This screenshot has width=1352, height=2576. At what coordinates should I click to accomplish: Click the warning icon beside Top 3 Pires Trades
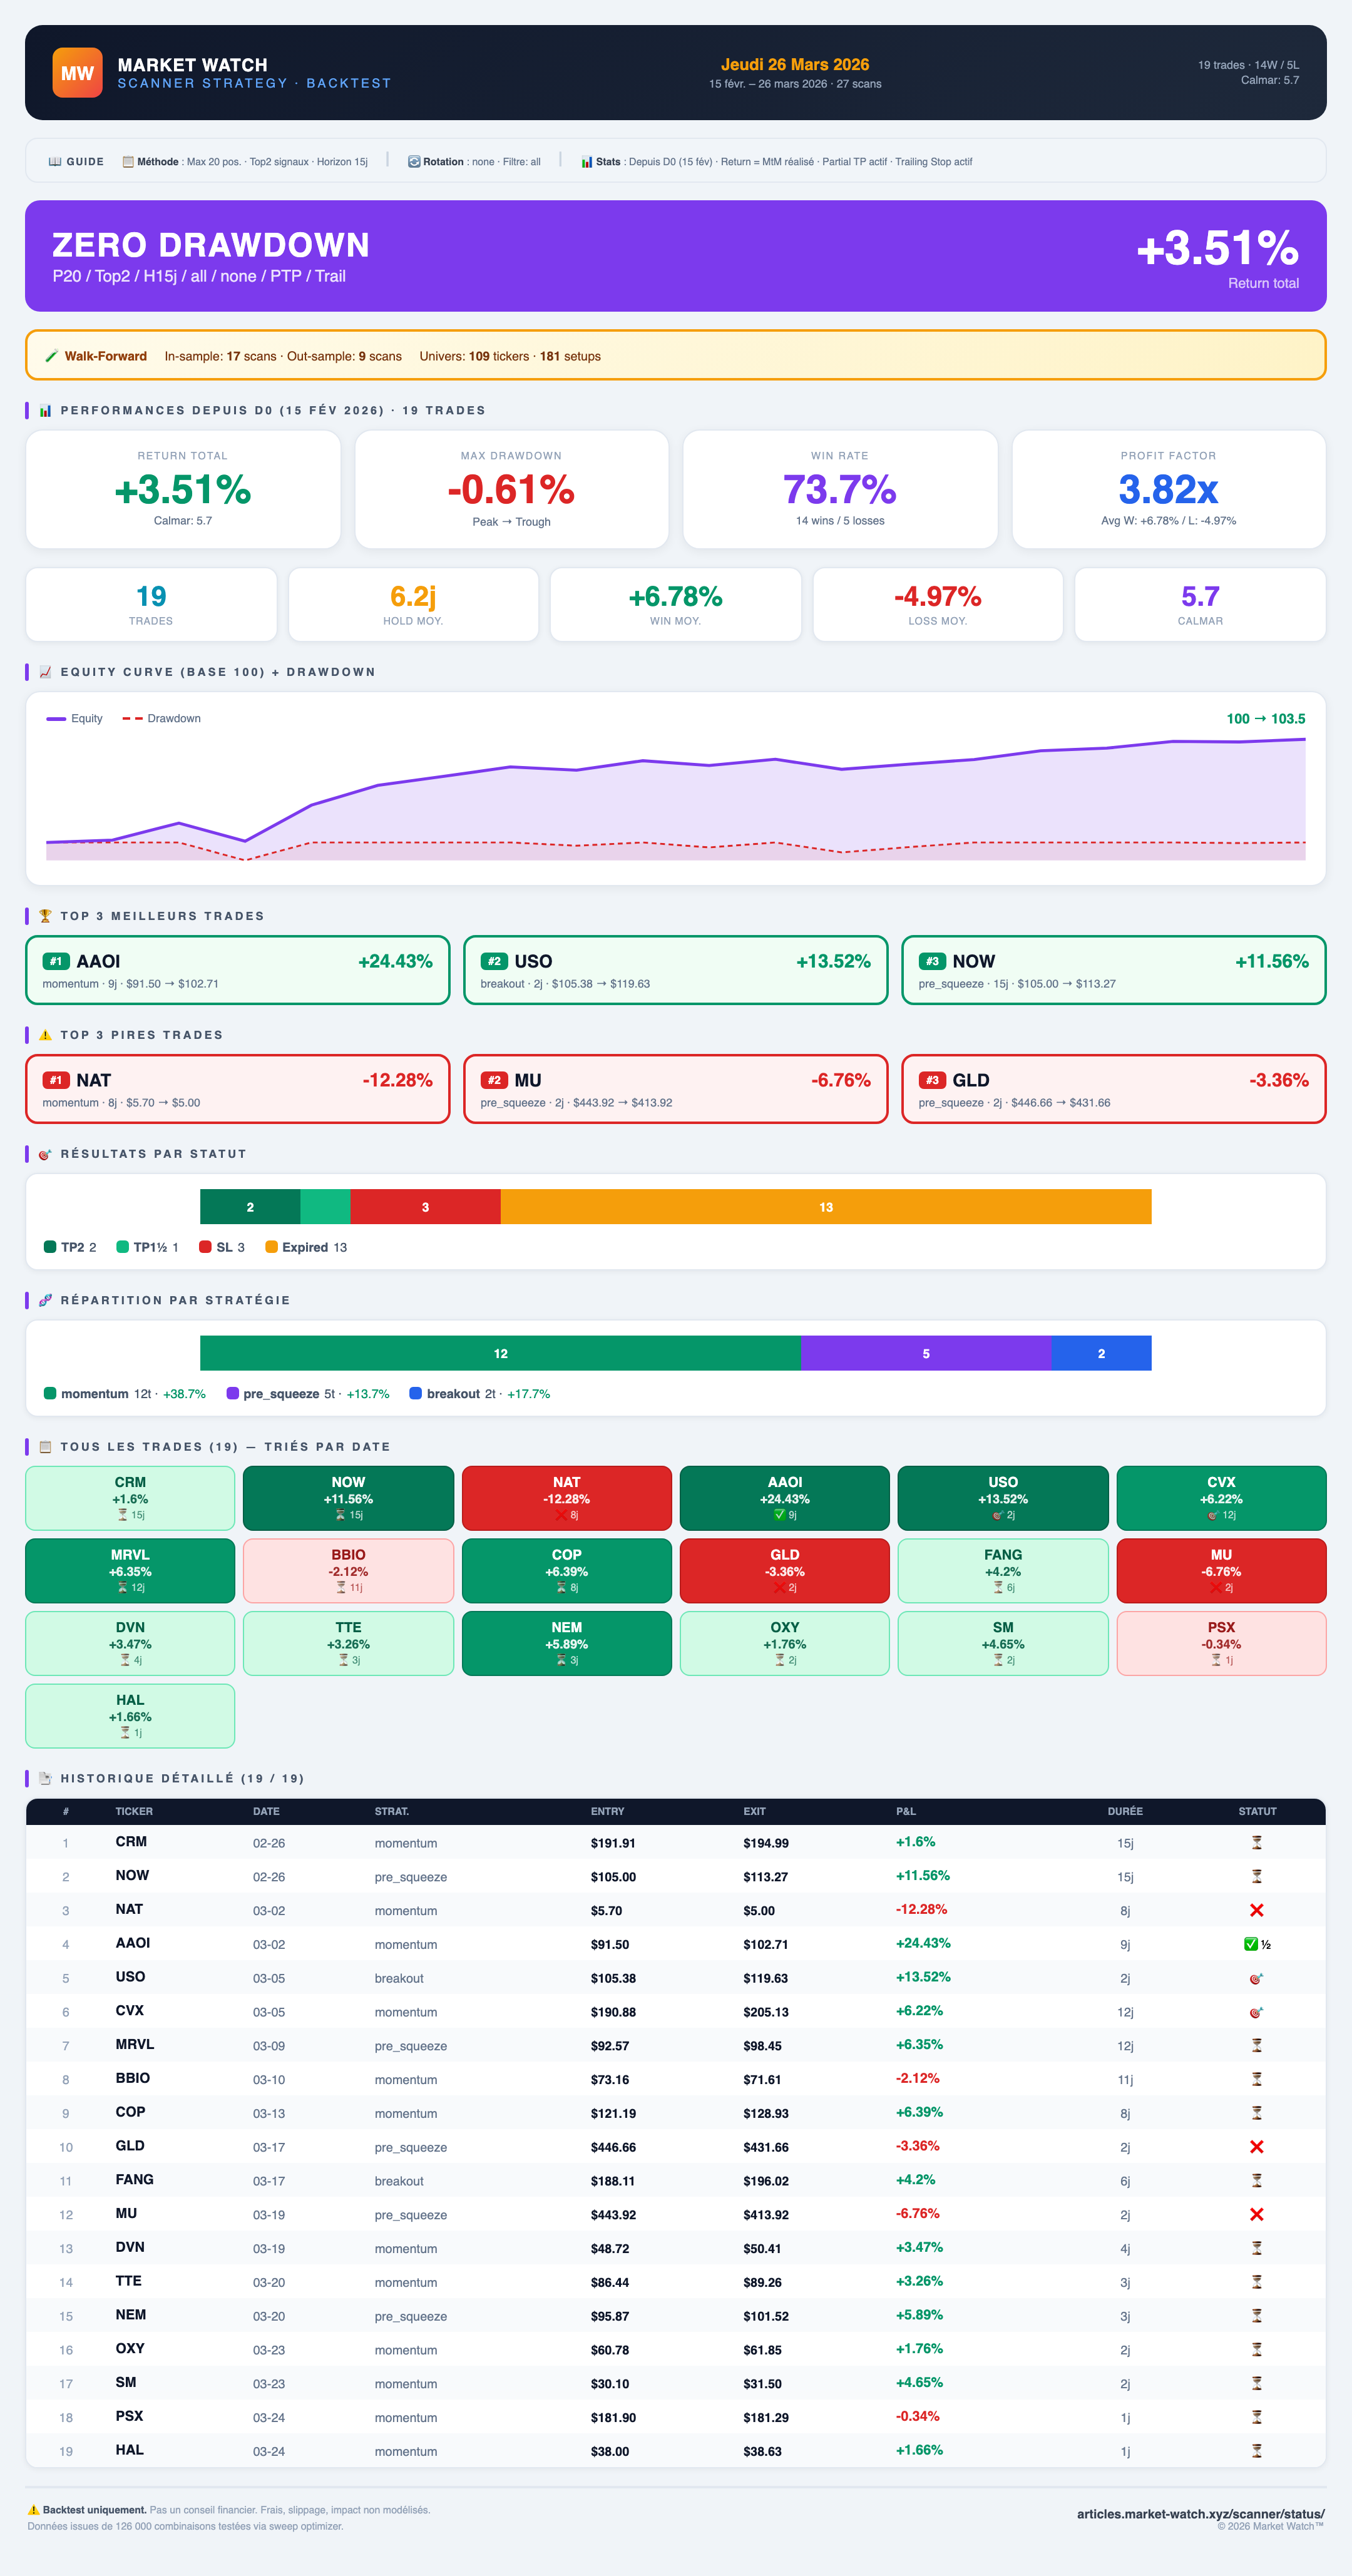45,1035
